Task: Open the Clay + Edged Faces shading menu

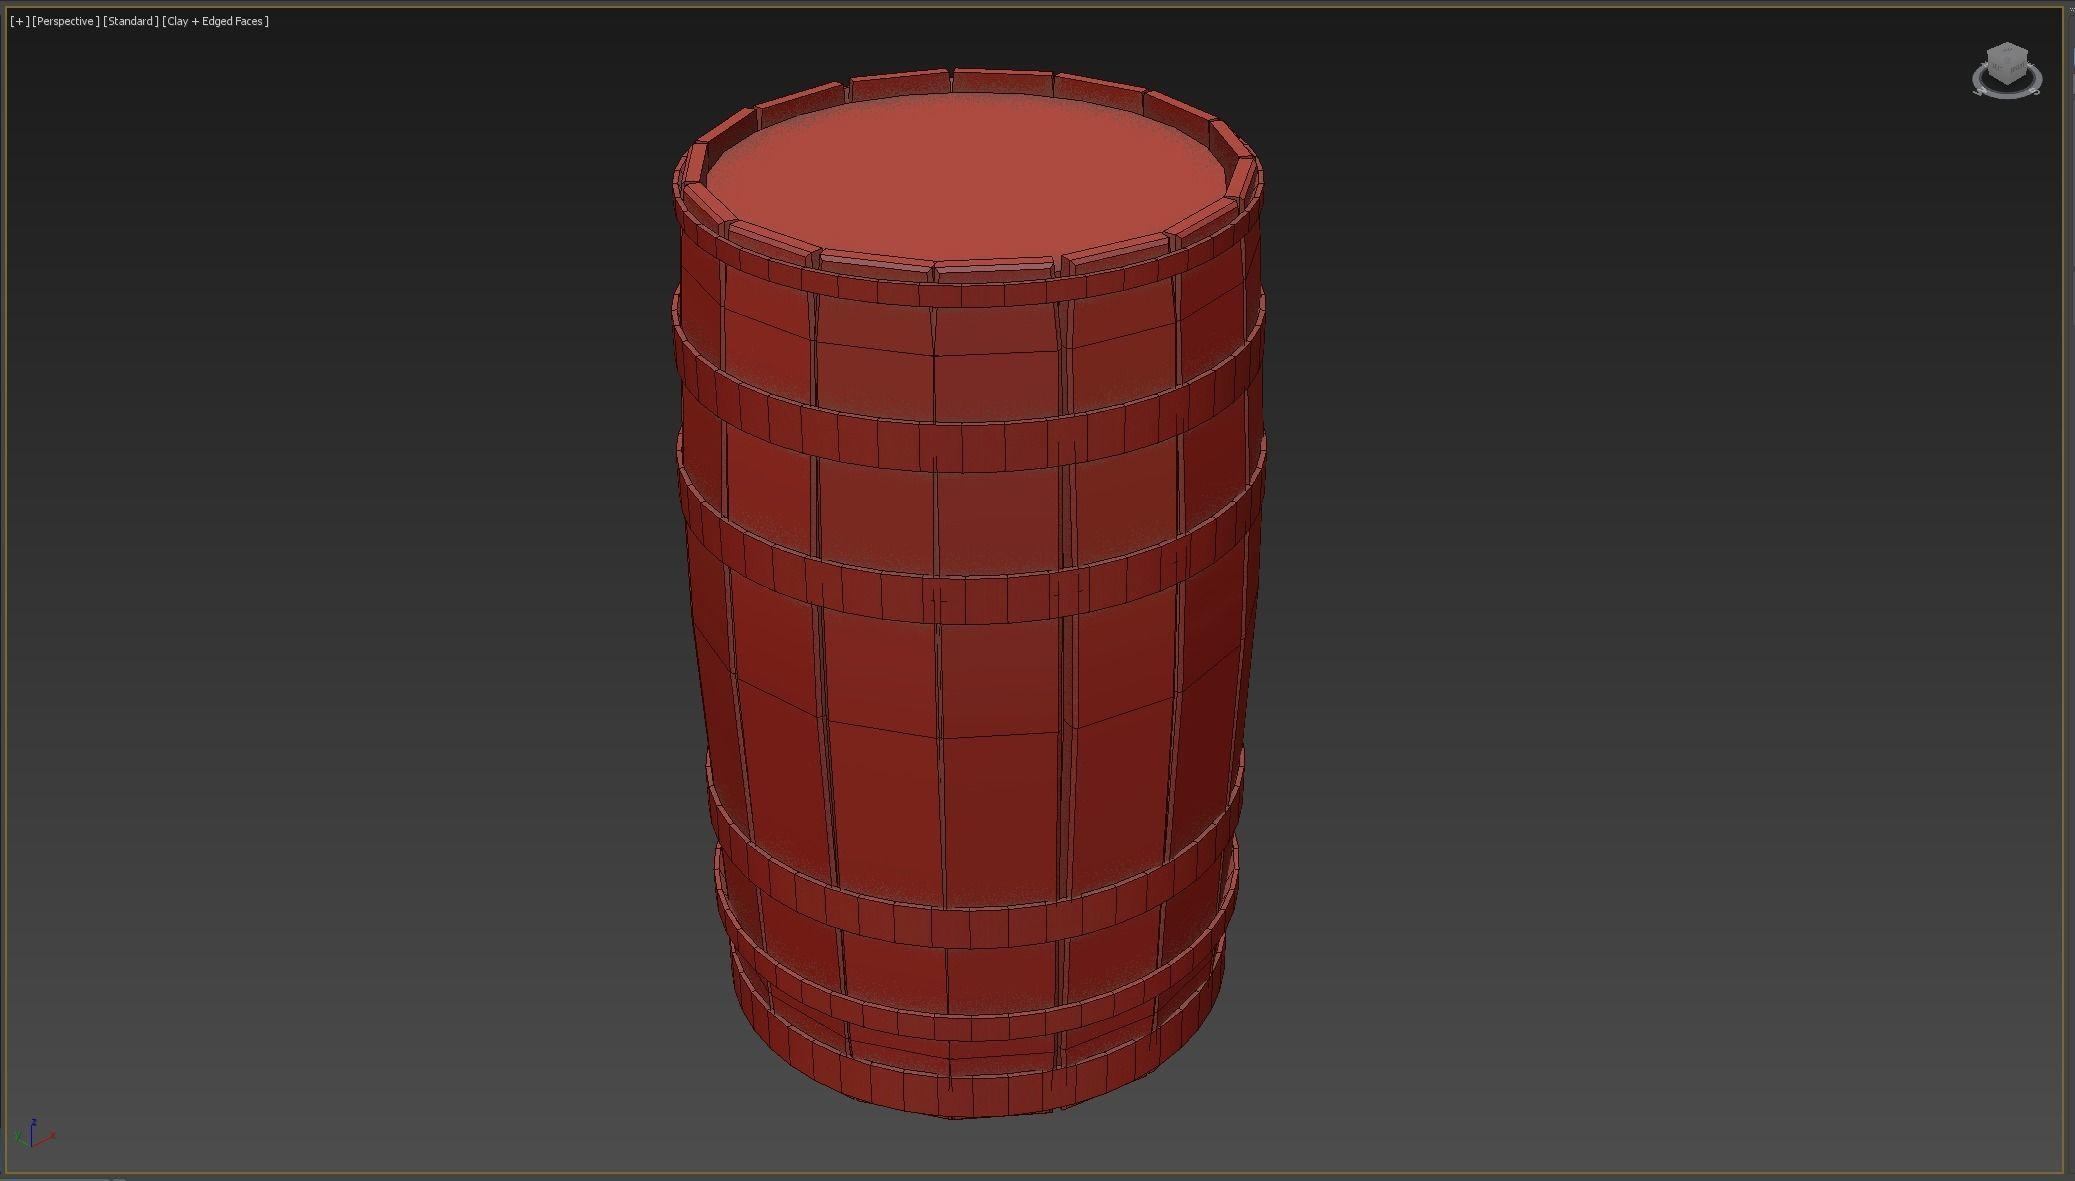Action: 216,21
